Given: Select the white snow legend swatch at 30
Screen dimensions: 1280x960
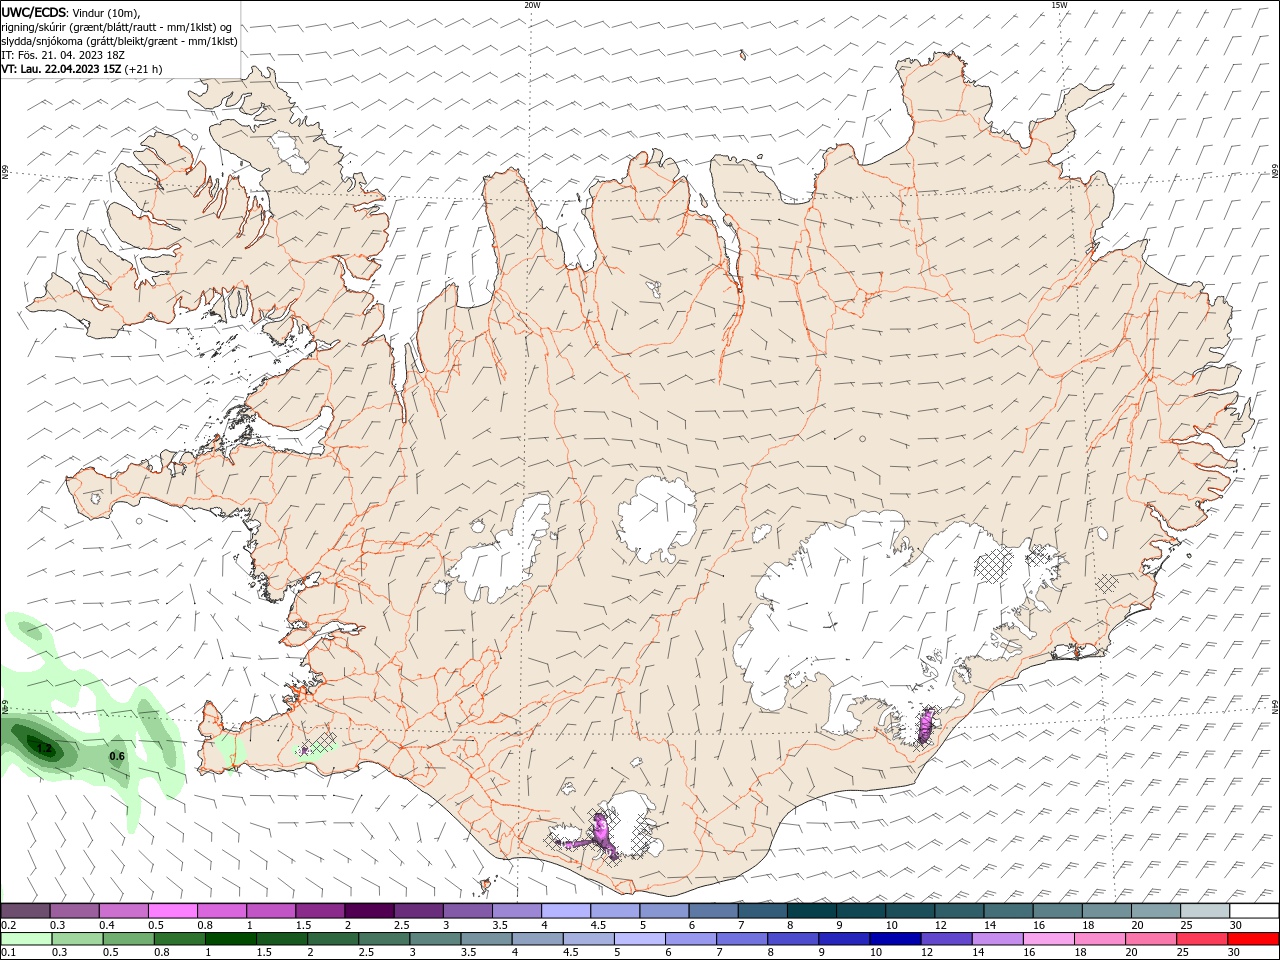Looking at the screenshot, I should tap(1254, 911).
